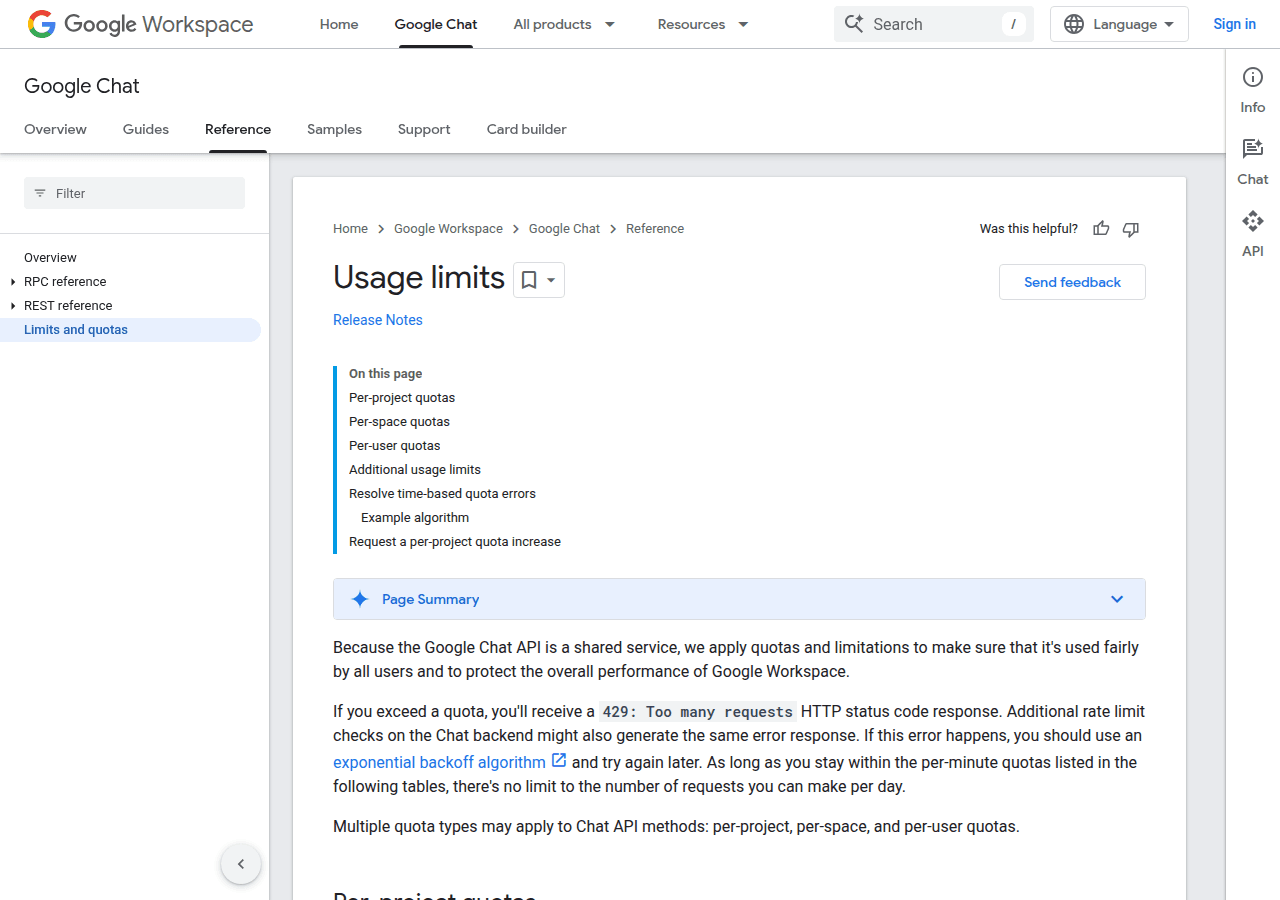Collapse the Page Summary section
The width and height of the screenshot is (1280, 900).
pos(1117,598)
